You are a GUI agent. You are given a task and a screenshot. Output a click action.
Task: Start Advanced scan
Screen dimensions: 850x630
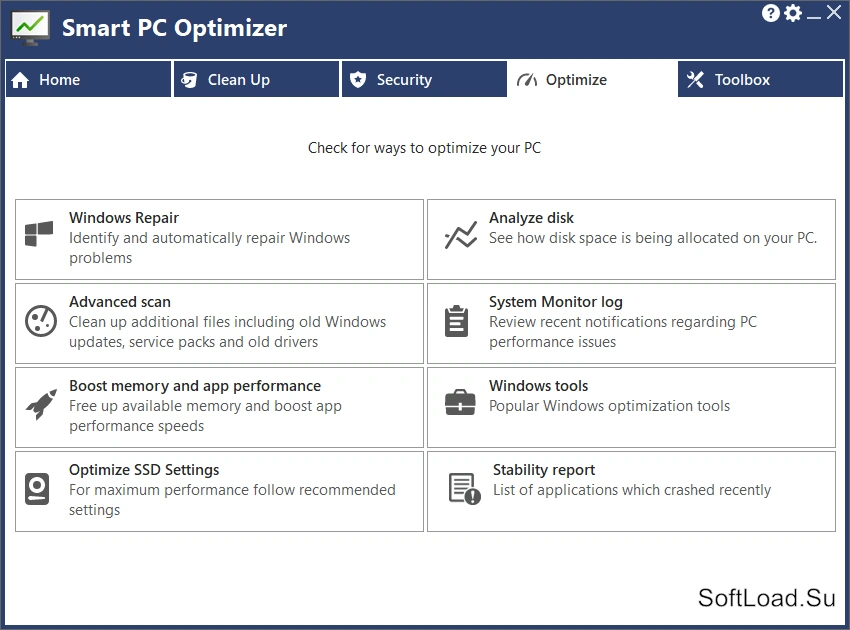[220, 324]
